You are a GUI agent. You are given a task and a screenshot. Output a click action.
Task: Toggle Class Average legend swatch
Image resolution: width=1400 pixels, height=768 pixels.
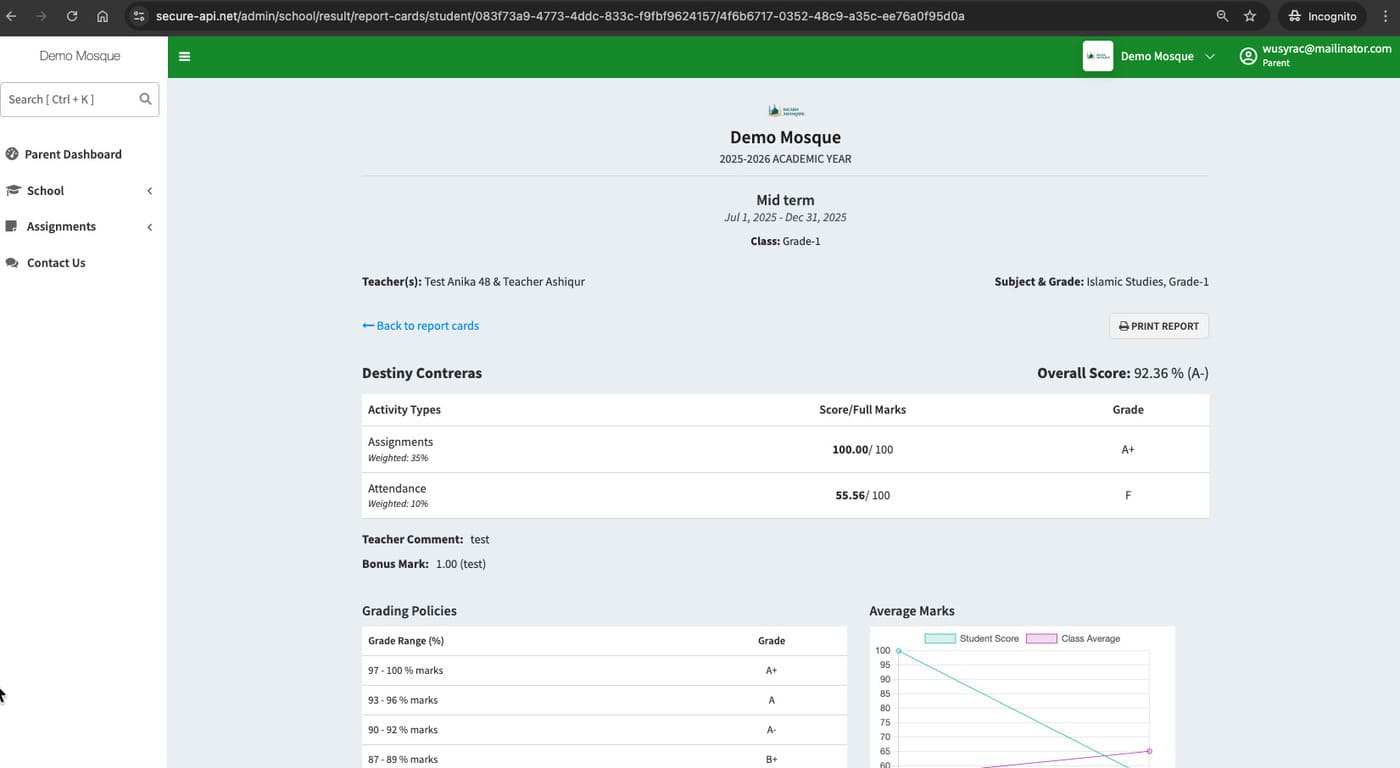pyautogui.click(x=1041, y=638)
